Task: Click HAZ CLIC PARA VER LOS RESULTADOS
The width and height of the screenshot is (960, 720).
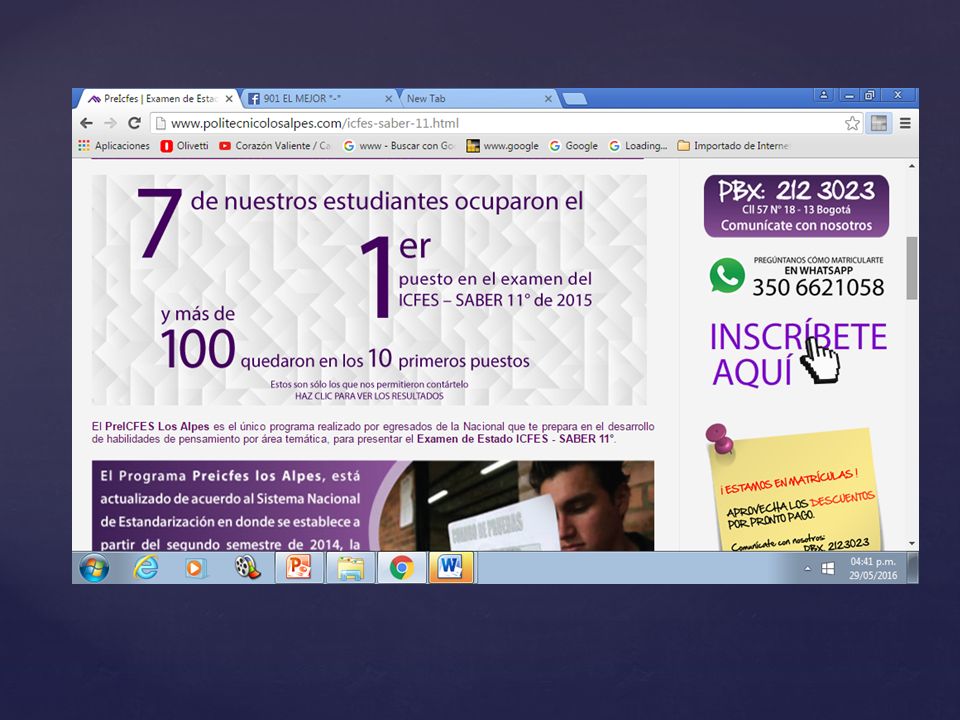Action: 369,396
